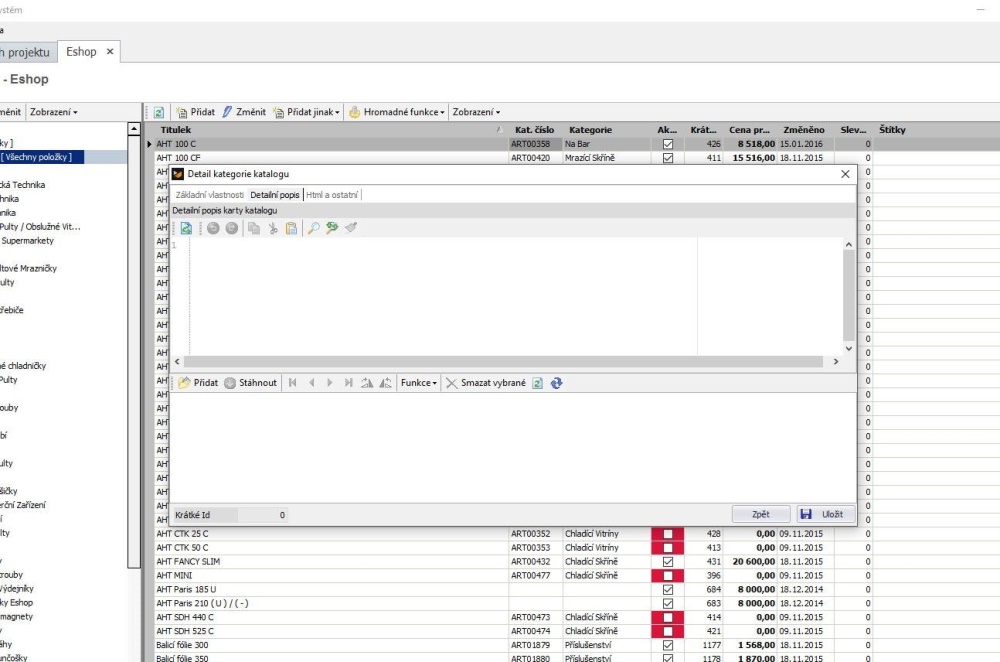Click Změnit with the pencil icon
The image size is (1000, 662).
click(x=244, y=112)
